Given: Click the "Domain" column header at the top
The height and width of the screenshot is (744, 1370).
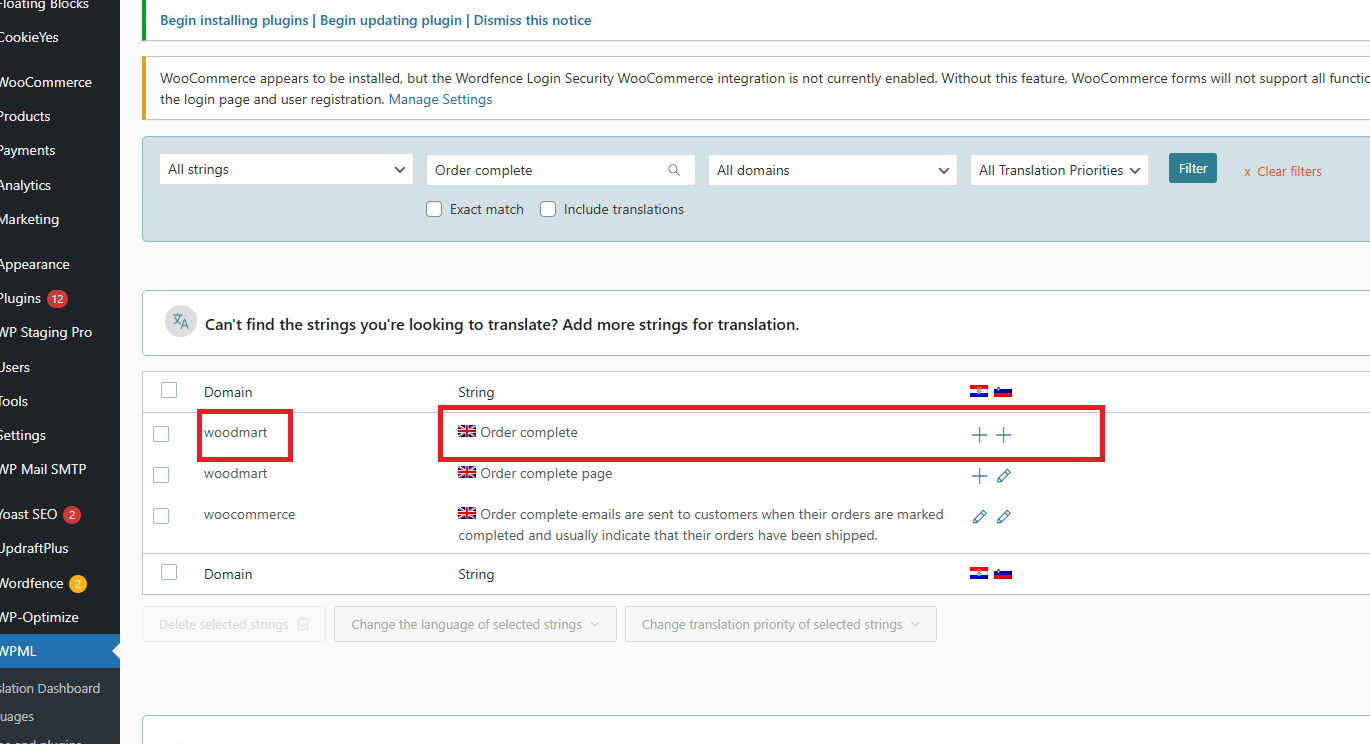Looking at the screenshot, I should tap(228, 392).
